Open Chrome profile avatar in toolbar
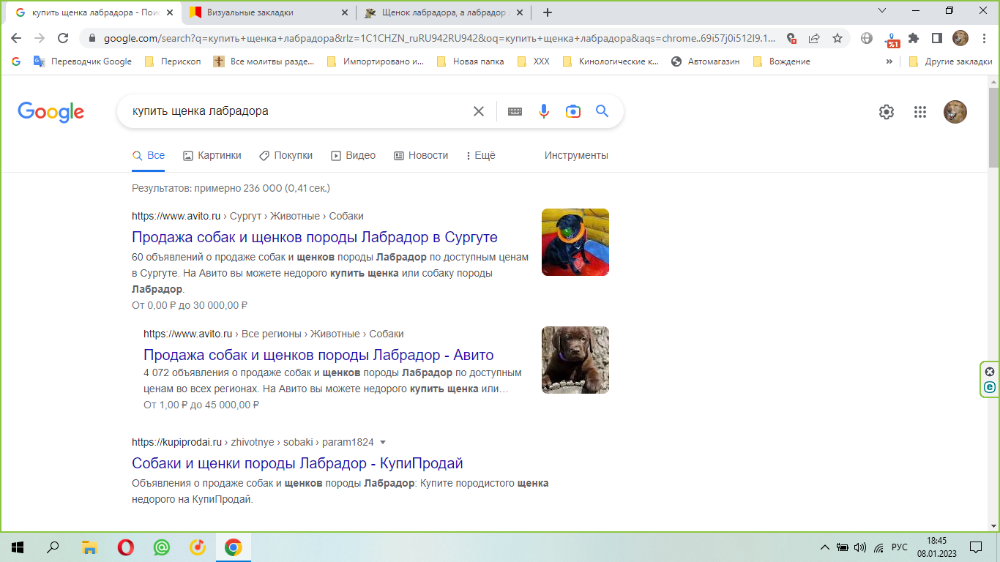Image resolution: width=1000 pixels, height=562 pixels. point(960,38)
